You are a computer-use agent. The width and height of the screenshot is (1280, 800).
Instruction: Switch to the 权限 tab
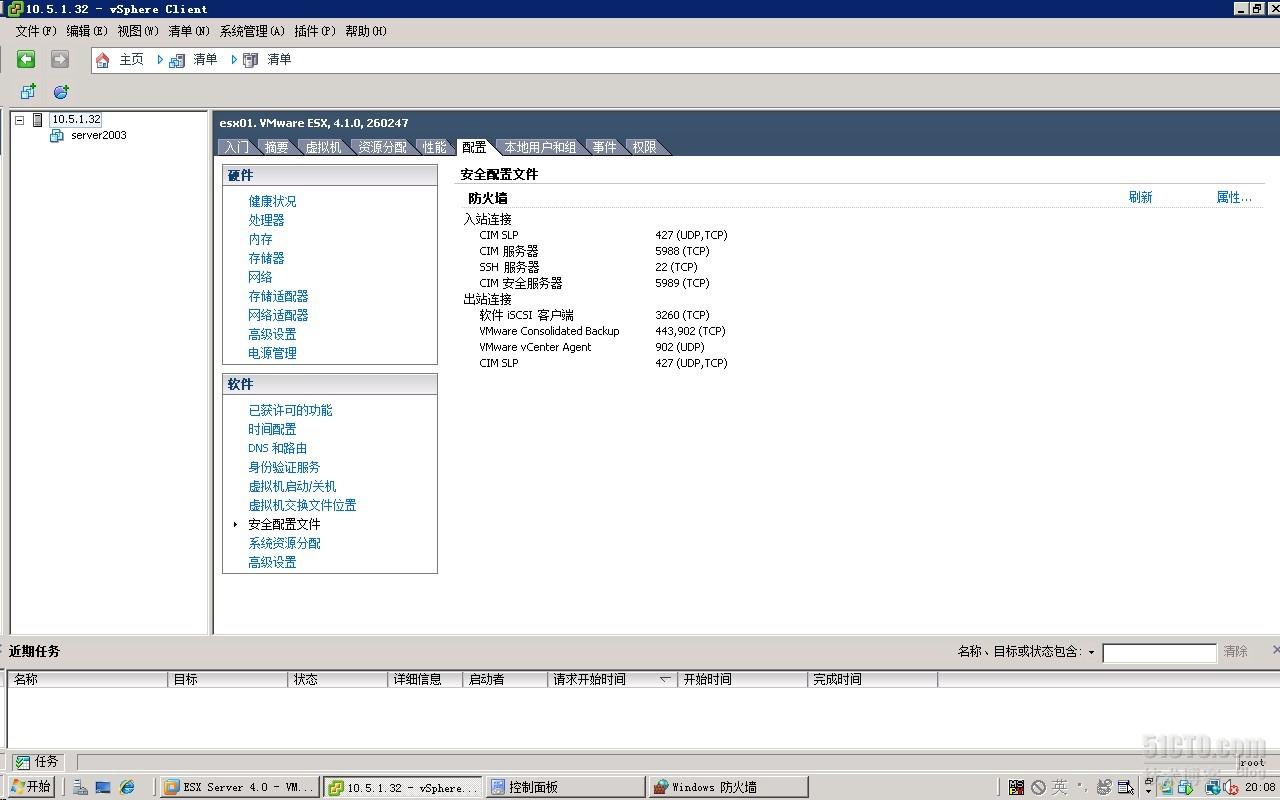click(x=645, y=147)
